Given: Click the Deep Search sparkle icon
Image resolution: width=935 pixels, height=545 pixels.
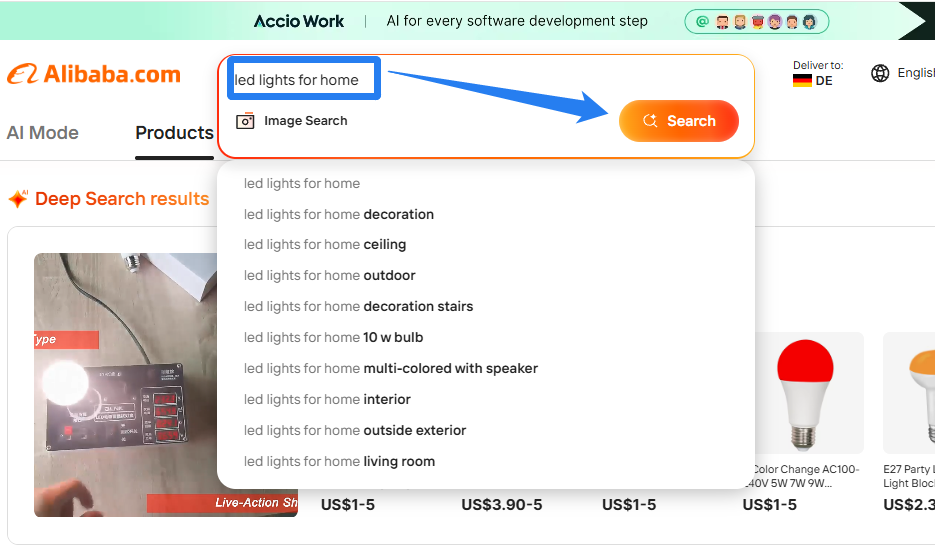Looking at the screenshot, I should pyautogui.click(x=18, y=199).
